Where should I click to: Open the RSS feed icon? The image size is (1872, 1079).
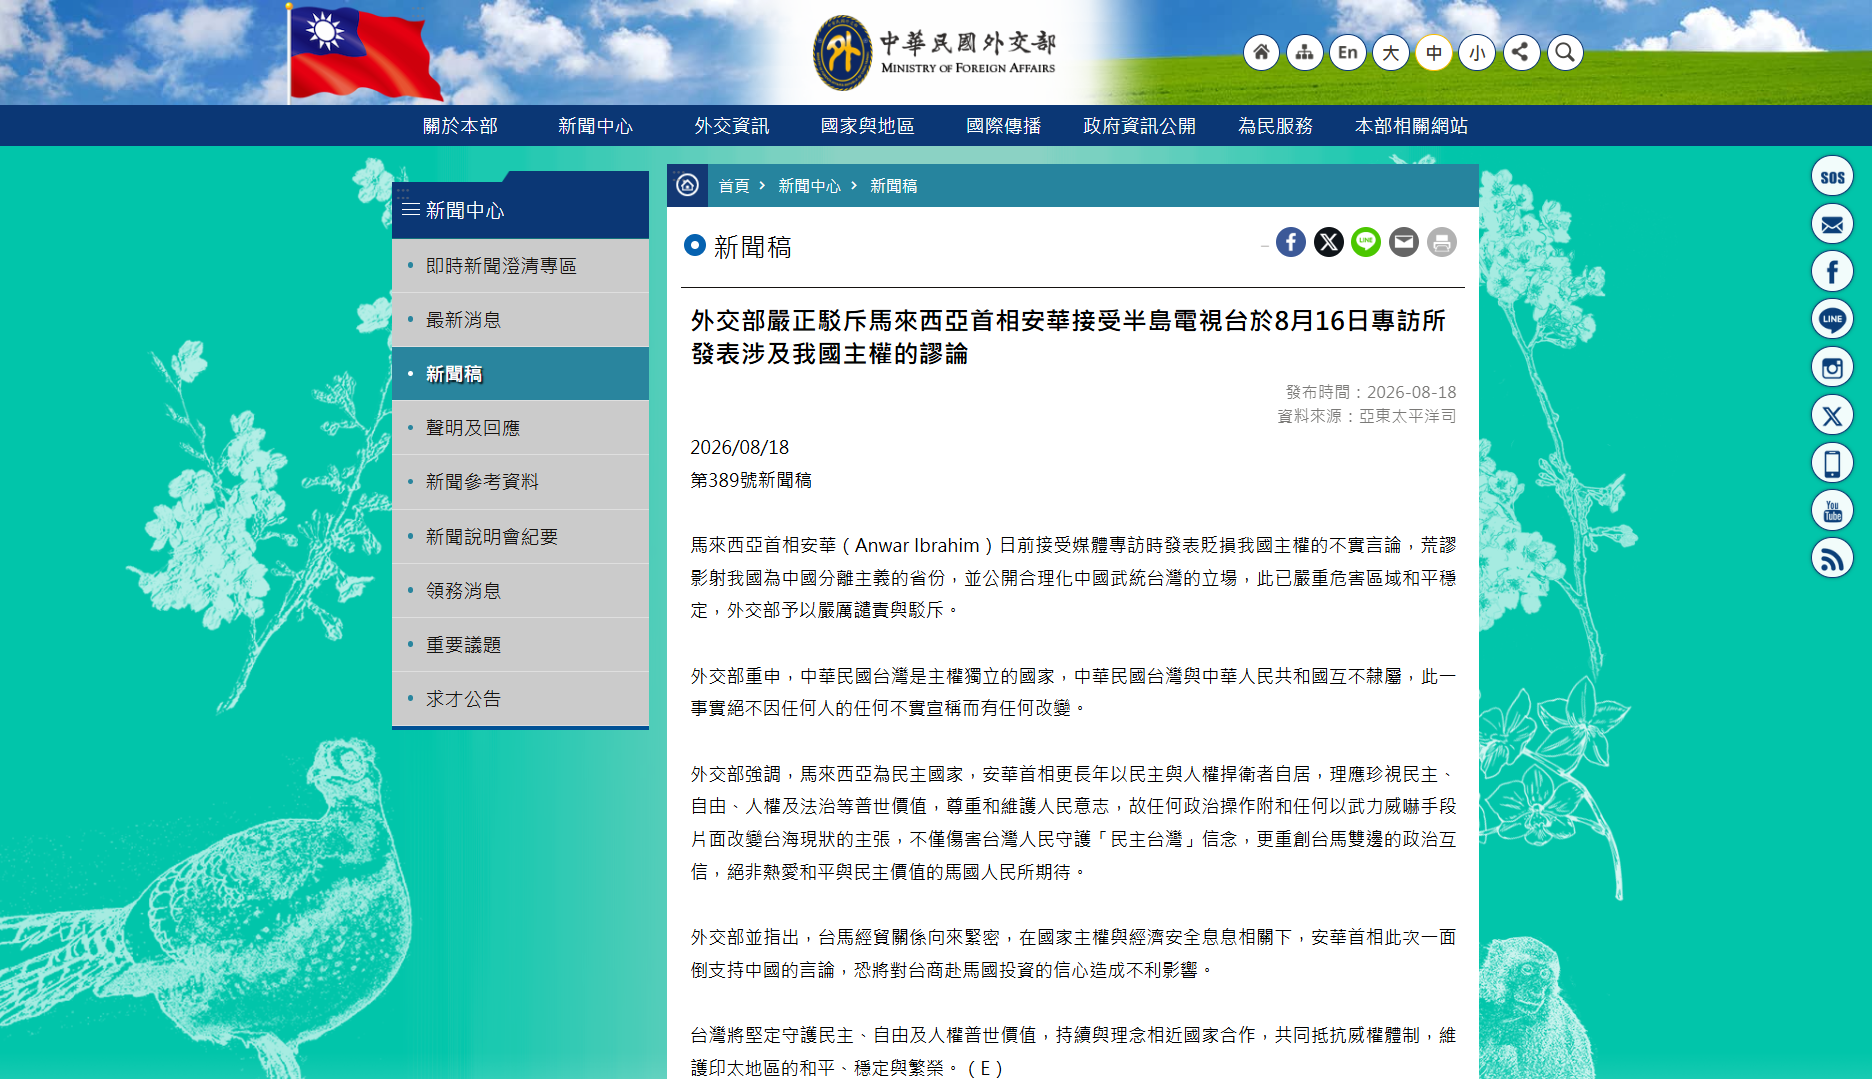tap(1832, 558)
